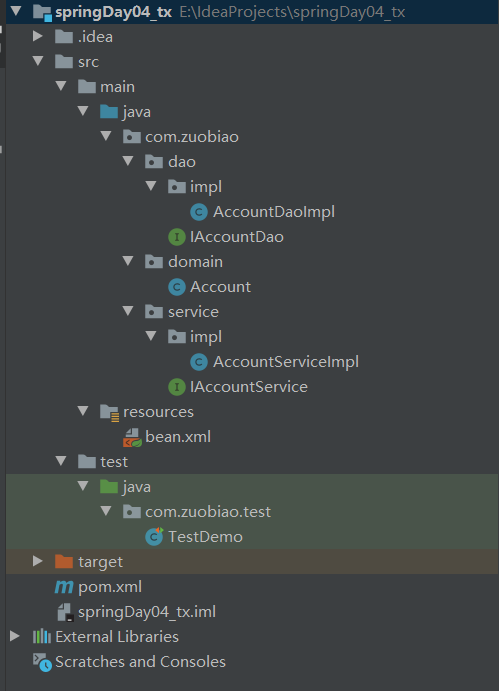Expand External Libraries node arrow

click(x=15, y=636)
